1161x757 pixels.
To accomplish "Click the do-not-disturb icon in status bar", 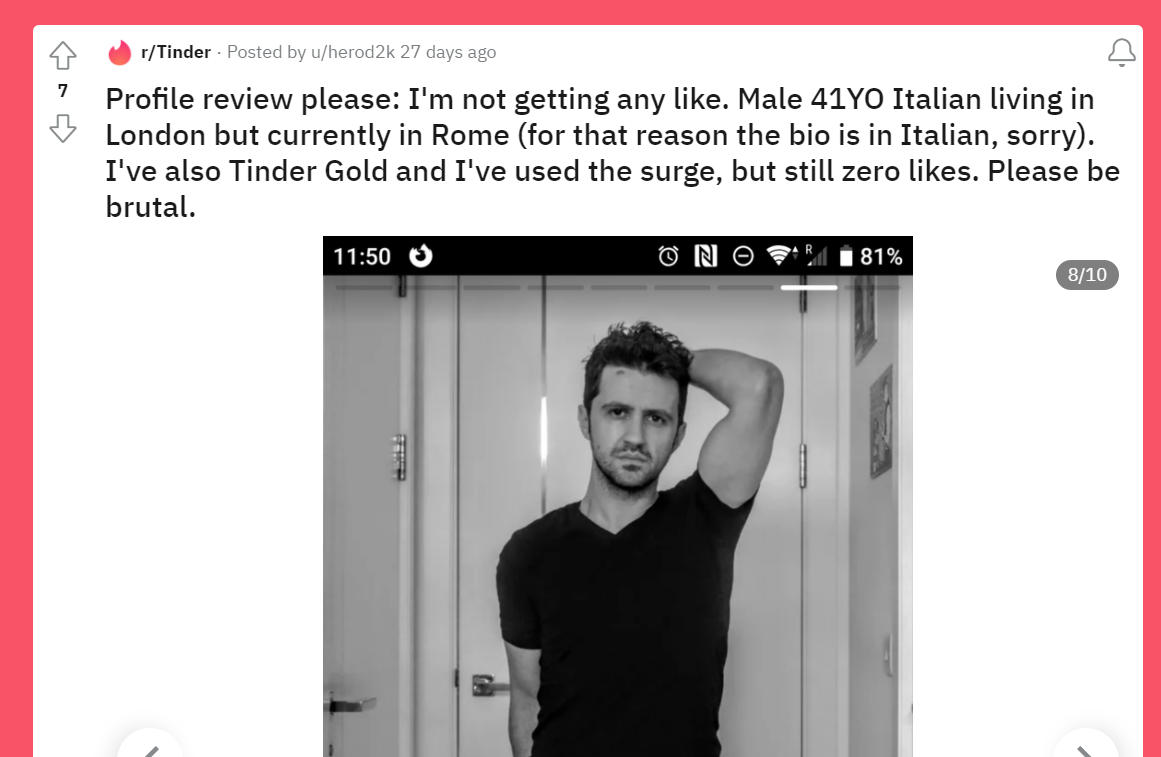I will pos(743,256).
